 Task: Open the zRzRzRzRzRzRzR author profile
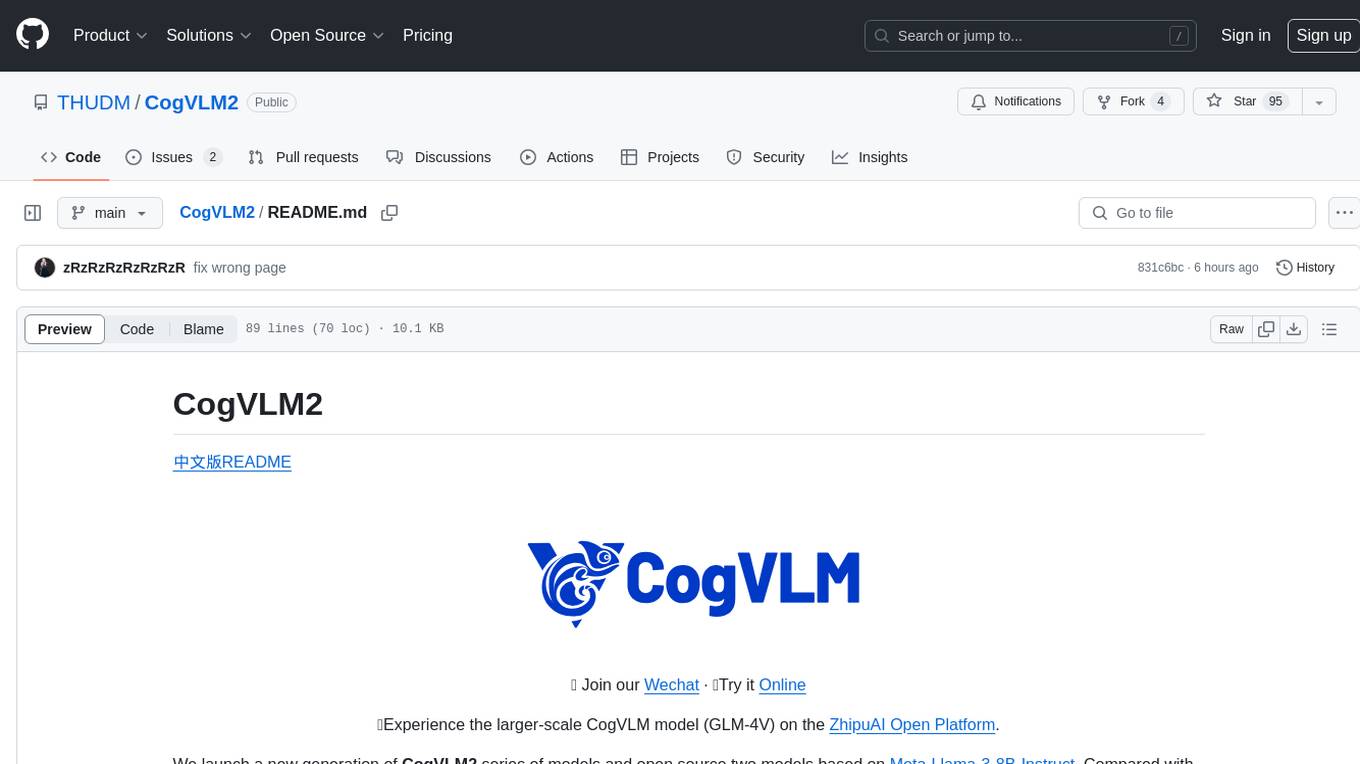tap(124, 268)
